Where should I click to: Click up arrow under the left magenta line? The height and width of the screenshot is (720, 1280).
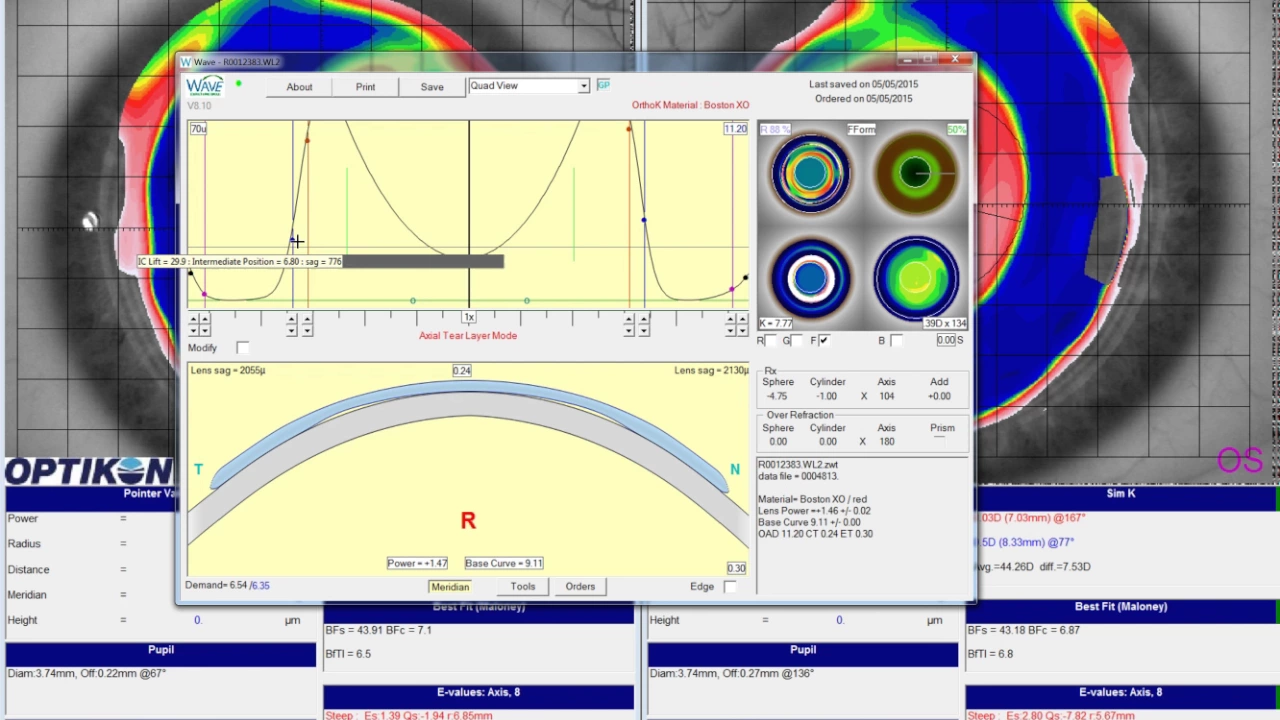(205, 319)
